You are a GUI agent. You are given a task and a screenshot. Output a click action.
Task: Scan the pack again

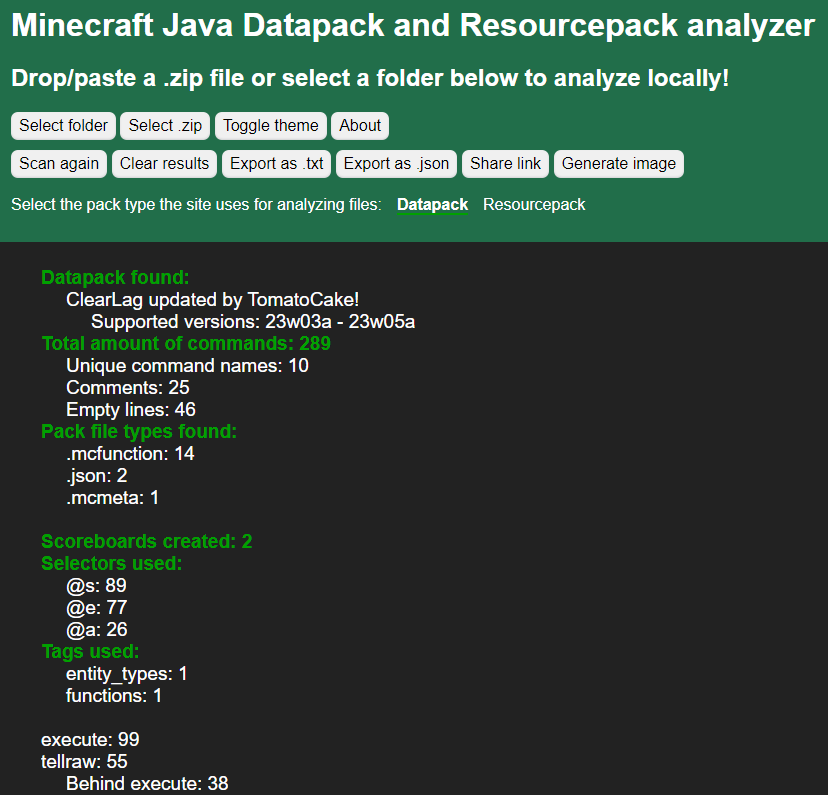tap(58, 163)
